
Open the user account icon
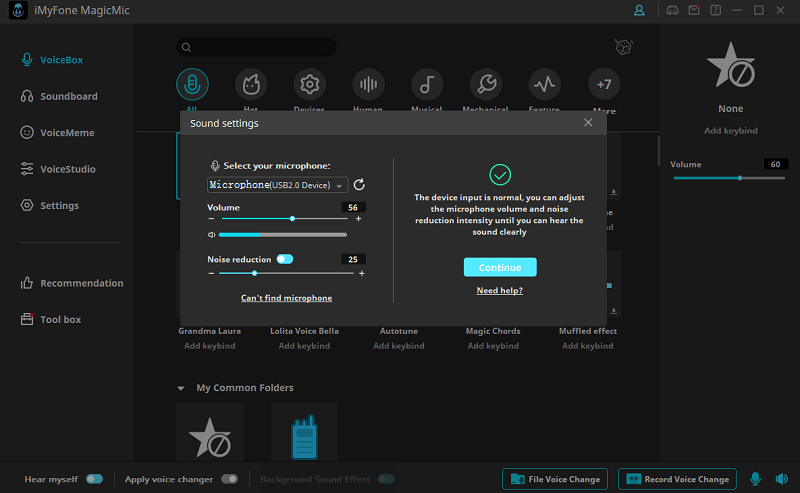point(639,10)
